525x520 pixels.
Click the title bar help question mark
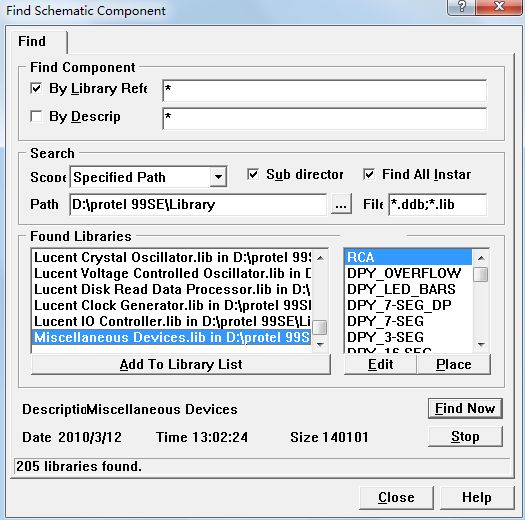pyautogui.click(x=462, y=7)
